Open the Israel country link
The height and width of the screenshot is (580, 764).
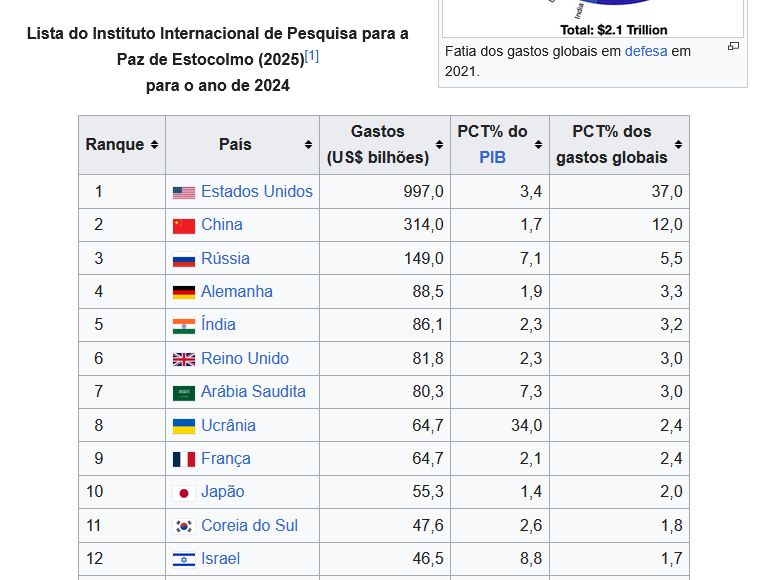pos(220,559)
